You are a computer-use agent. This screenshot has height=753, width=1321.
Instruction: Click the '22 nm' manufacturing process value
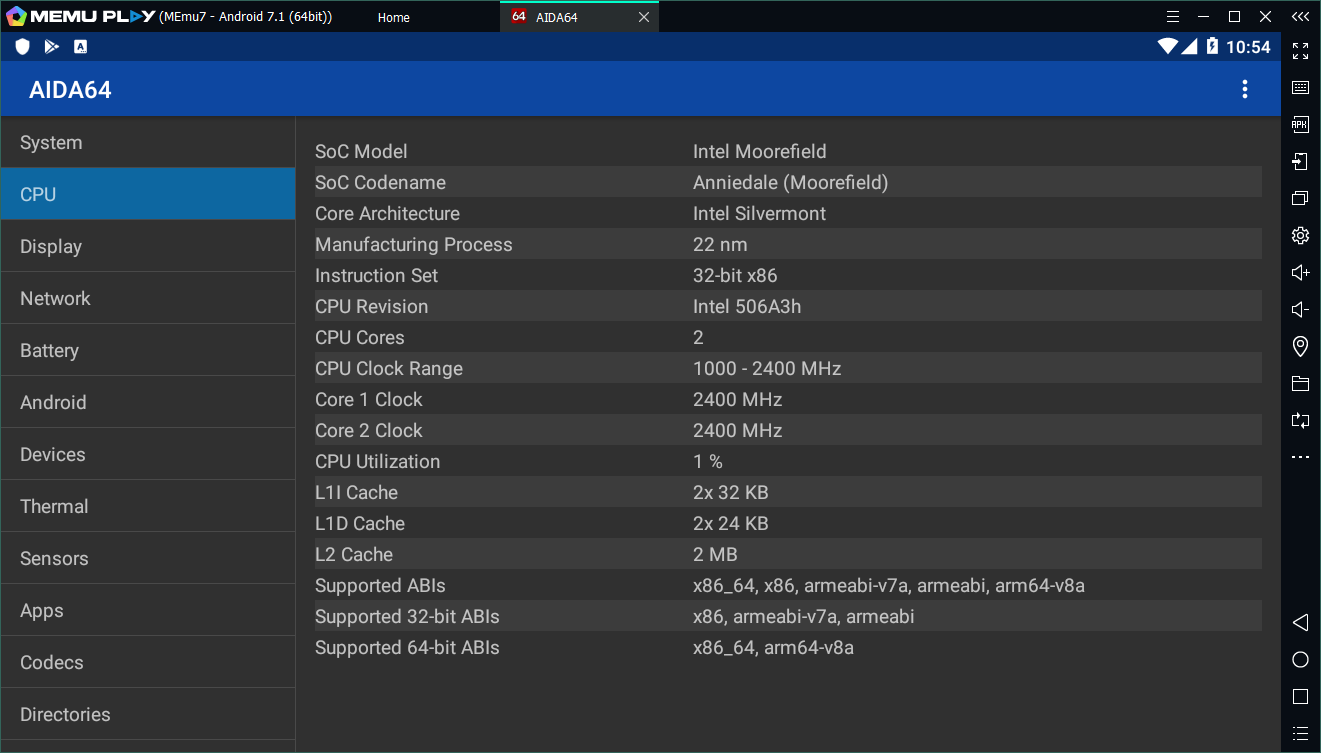(x=720, y=244)
